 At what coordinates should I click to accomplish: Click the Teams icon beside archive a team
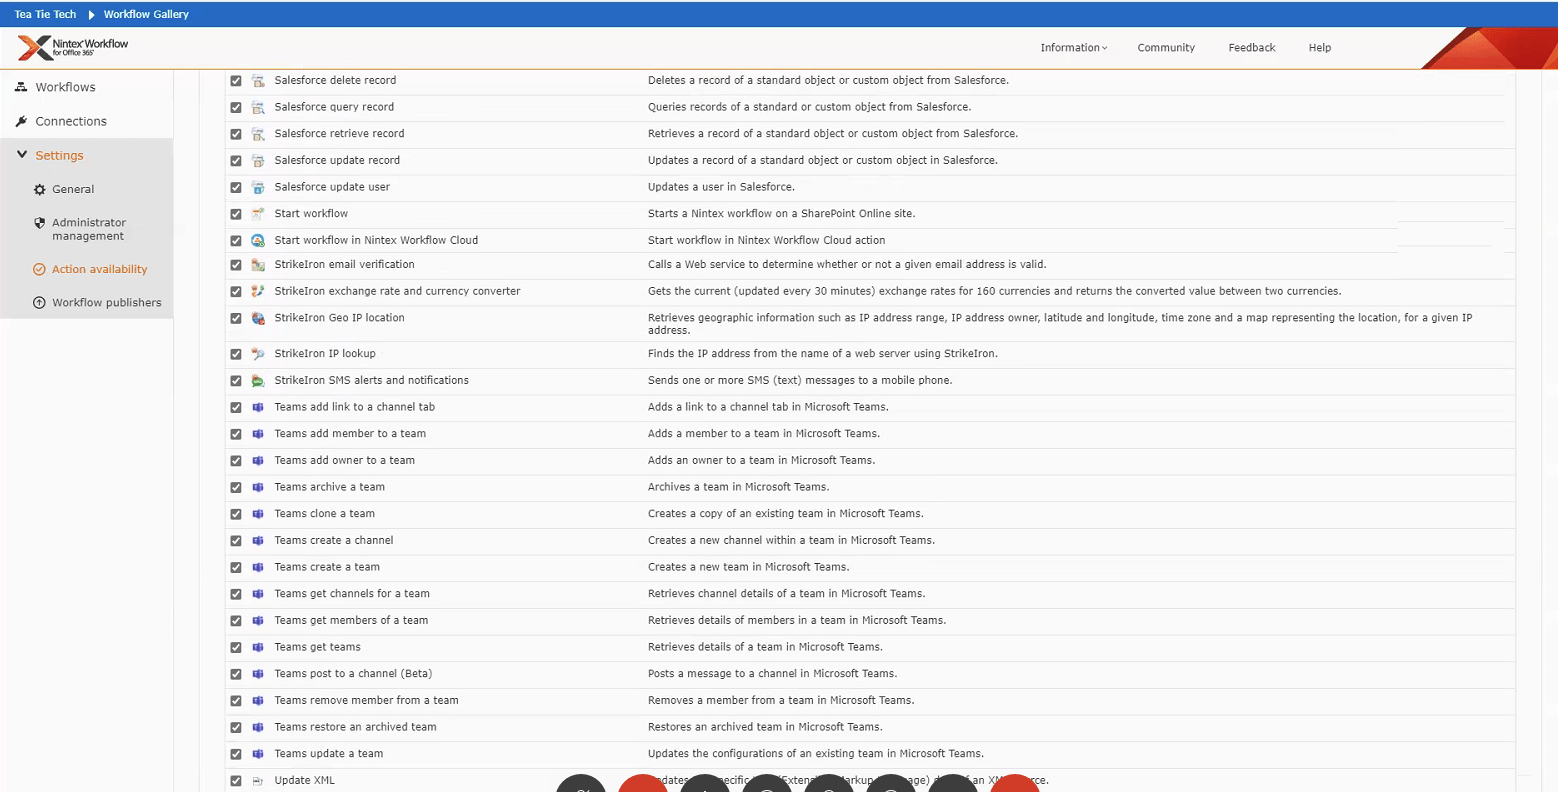(x=258, y=487)
